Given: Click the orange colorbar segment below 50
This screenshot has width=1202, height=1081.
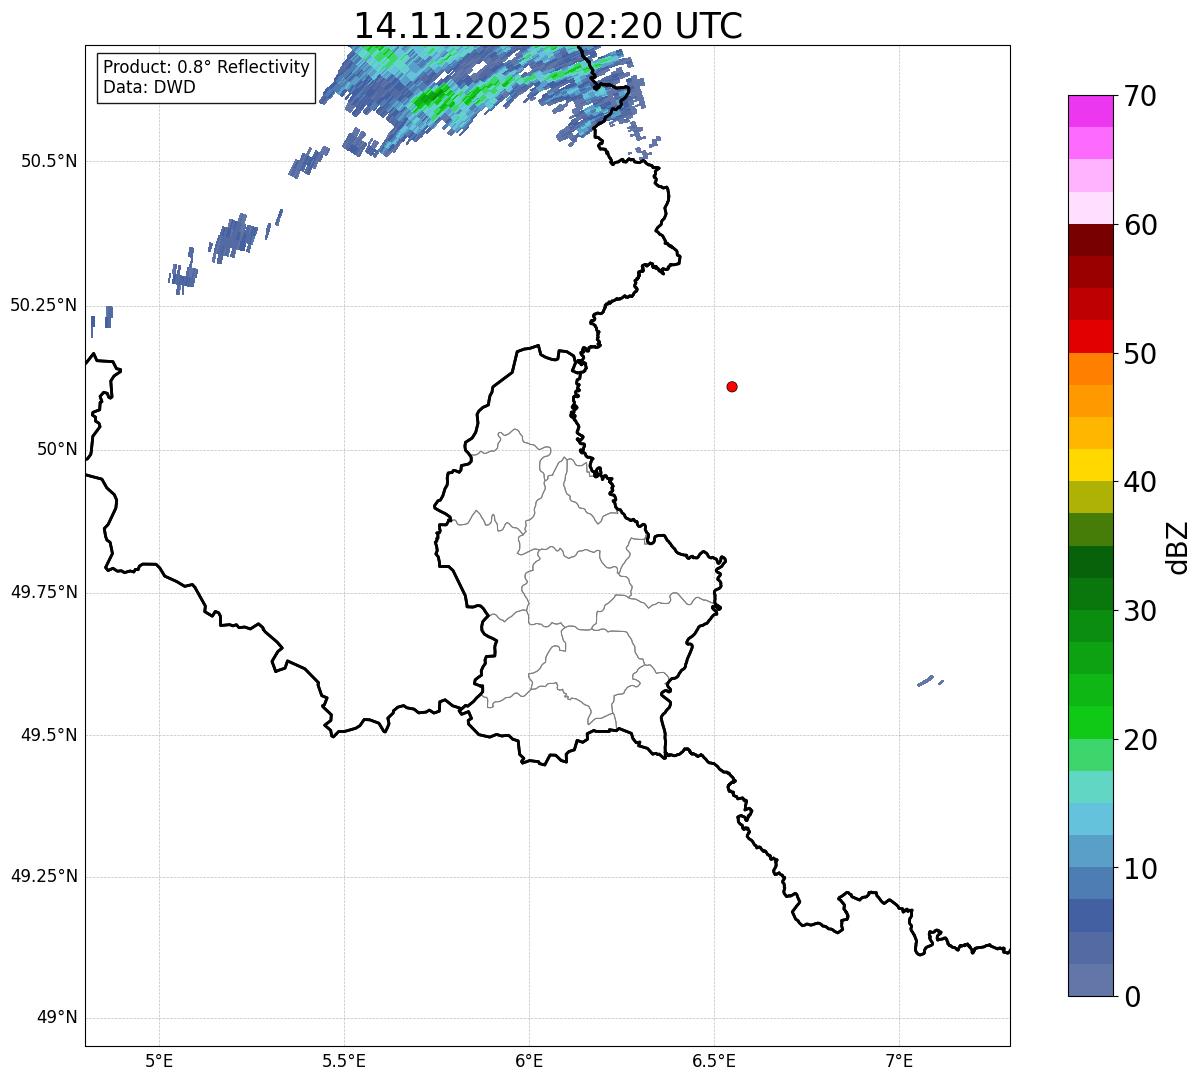Looking at the screenshot, I should [1090, 369].
